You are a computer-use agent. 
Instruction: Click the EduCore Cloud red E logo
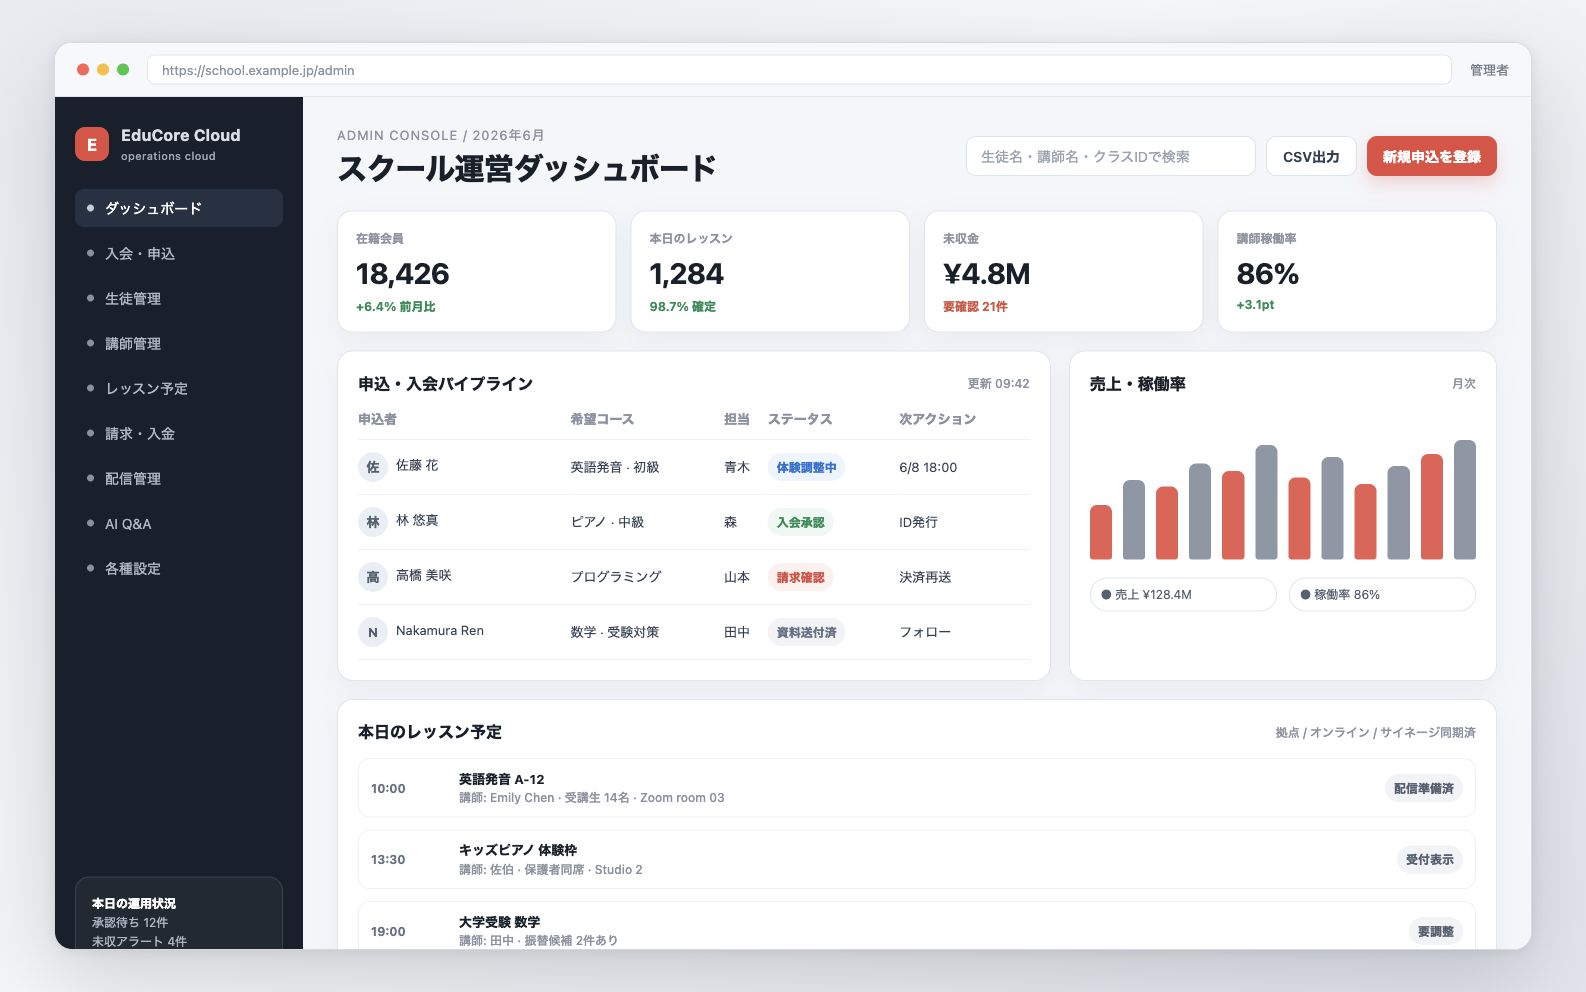tap(92, 144)
